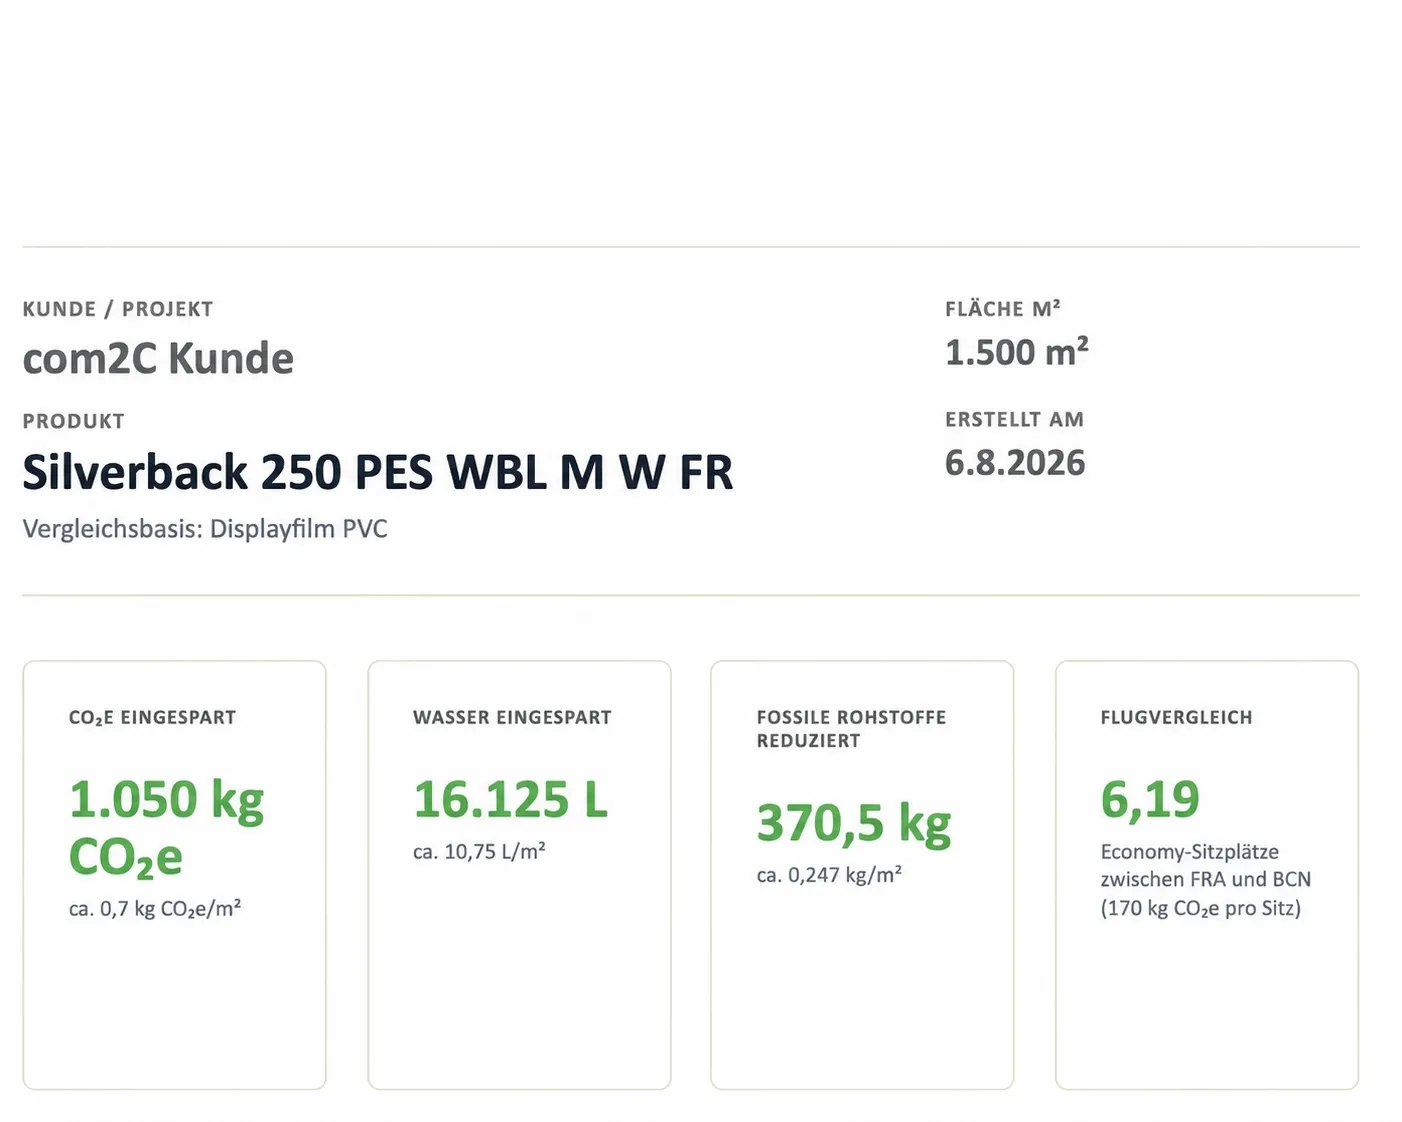Click 'FOSSILE ROHSTOFFE REDUZIERT' card heading

(x=851, y=729)
